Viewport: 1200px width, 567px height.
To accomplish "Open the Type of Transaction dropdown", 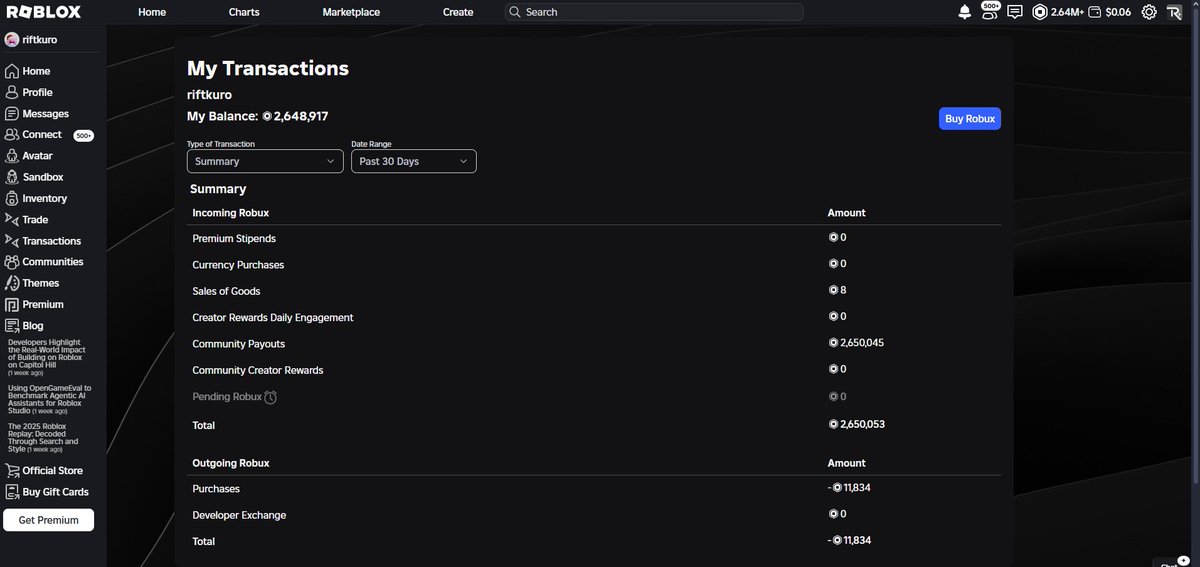I will point(265,161).
